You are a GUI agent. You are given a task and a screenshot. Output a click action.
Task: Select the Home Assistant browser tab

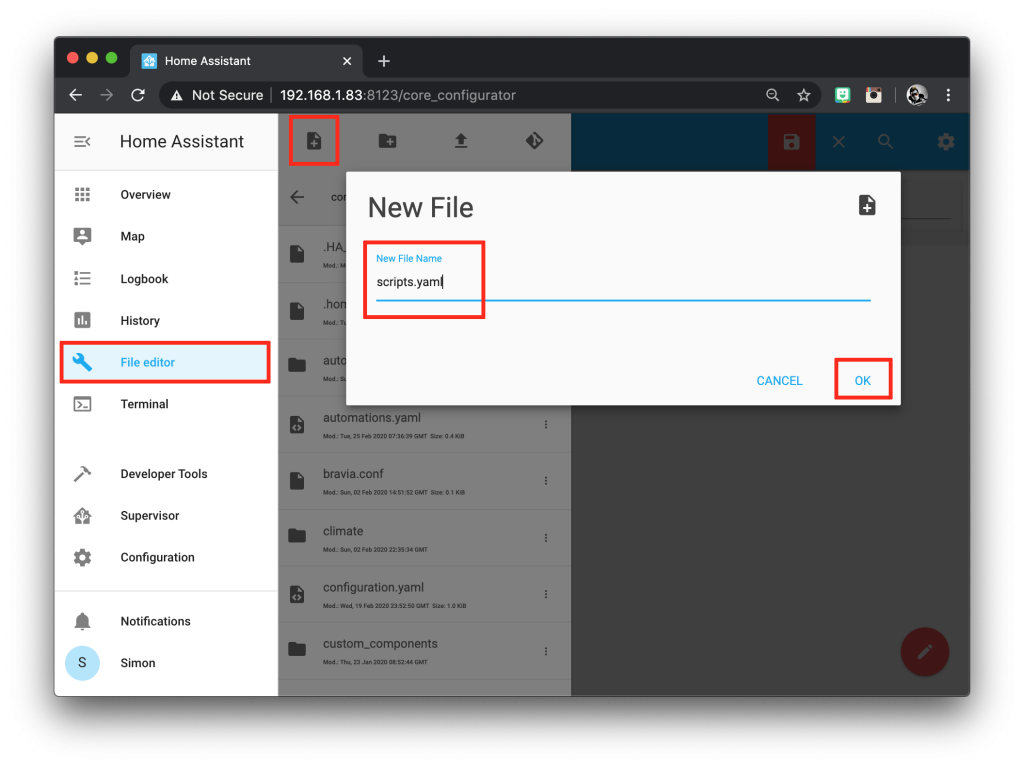coord(248,61)
